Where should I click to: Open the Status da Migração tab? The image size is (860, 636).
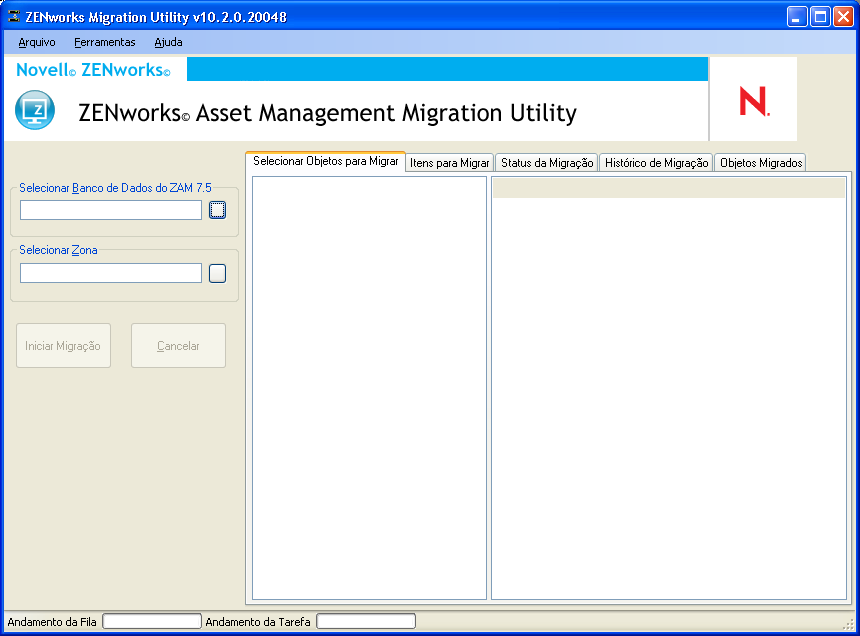click(547, 163)
